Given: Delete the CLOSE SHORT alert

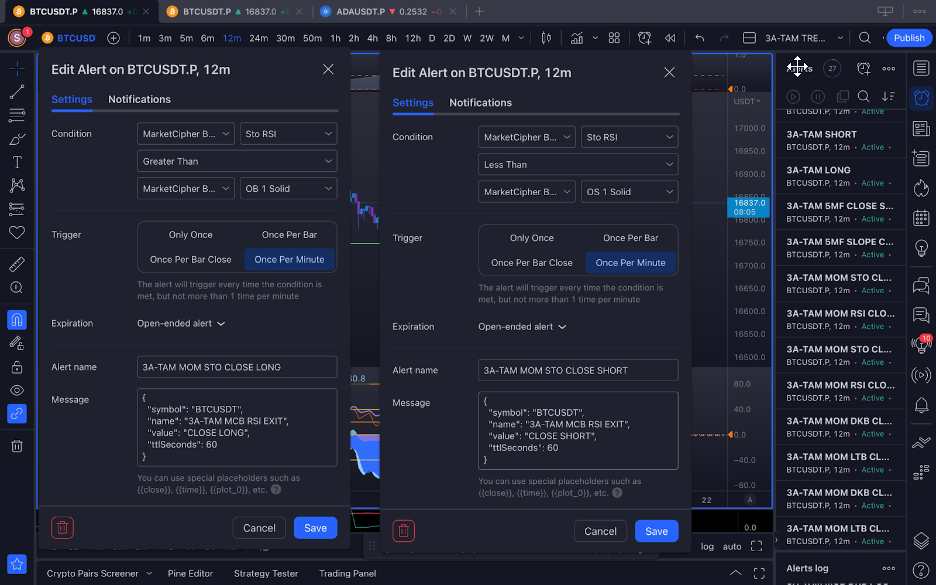Looking at the screenshot, I should [404, 531].
